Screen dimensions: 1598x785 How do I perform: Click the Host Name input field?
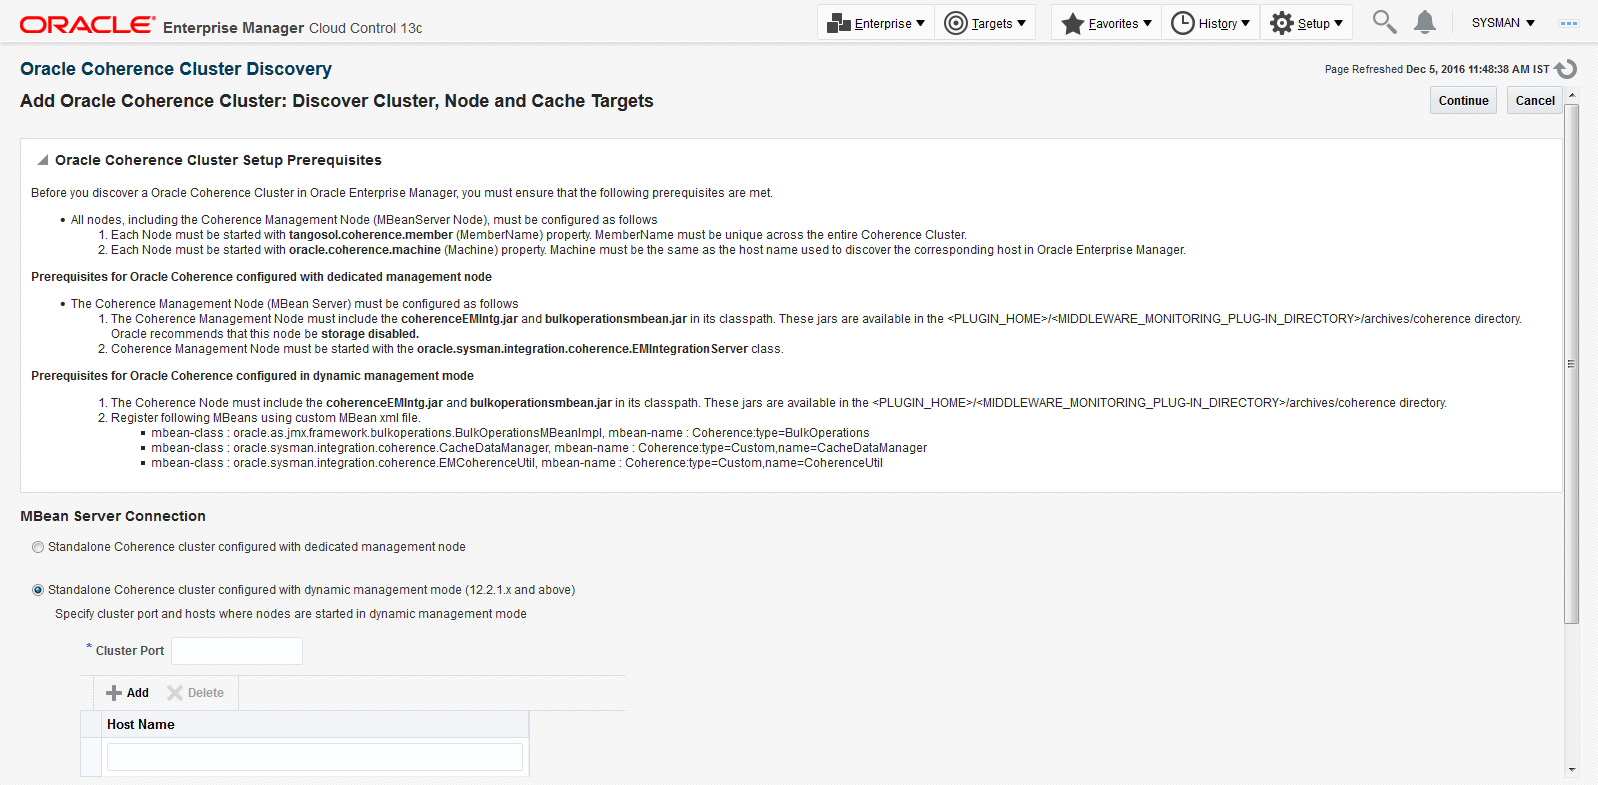pos(315,757)
